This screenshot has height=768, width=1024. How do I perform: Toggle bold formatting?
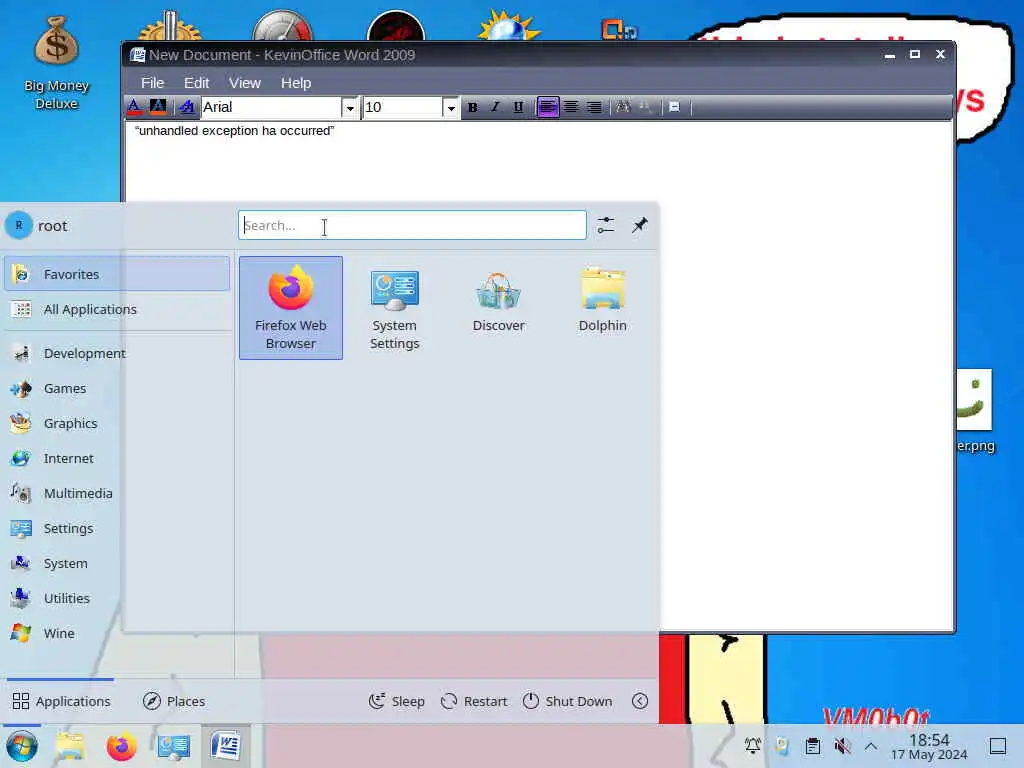coord(472,107)
